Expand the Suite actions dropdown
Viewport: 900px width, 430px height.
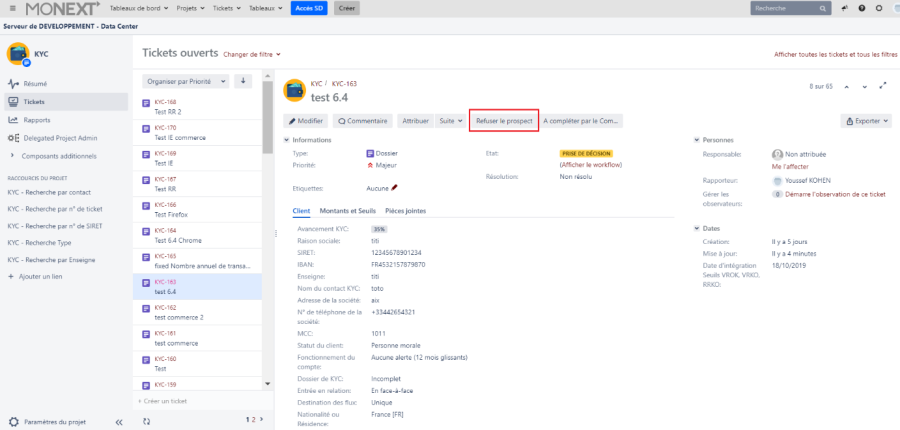tap(451, 121)
